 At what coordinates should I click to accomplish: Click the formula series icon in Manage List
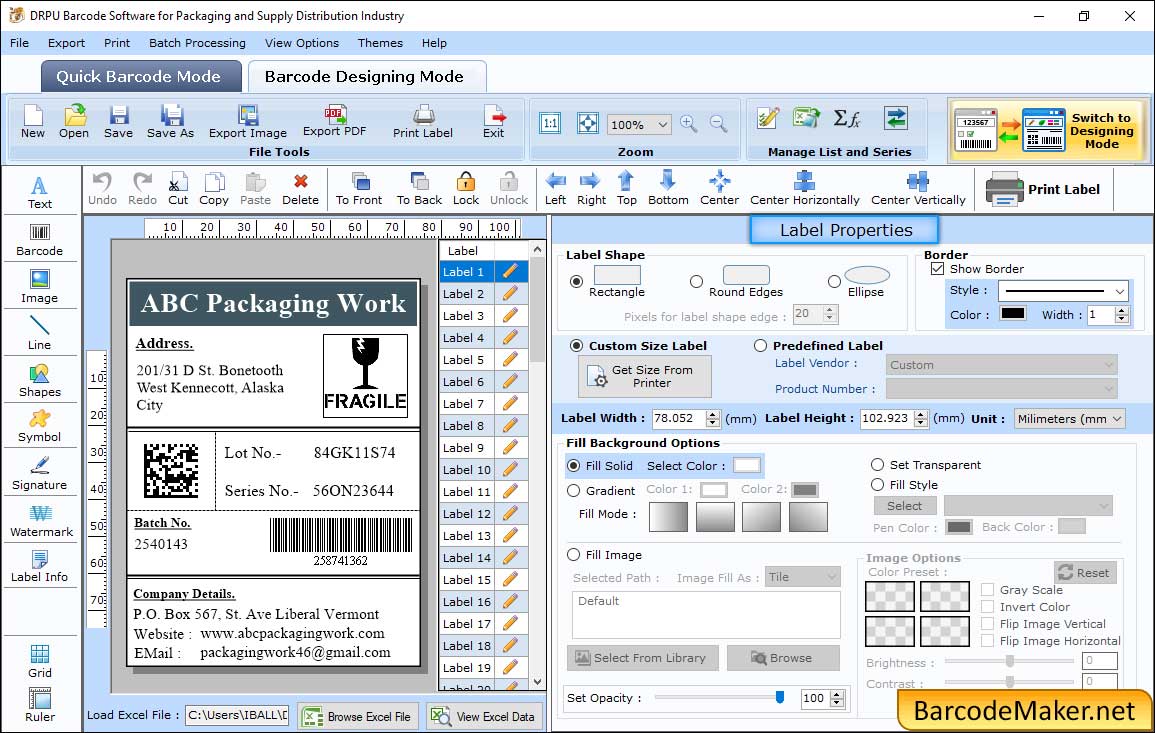coord(846,118)
